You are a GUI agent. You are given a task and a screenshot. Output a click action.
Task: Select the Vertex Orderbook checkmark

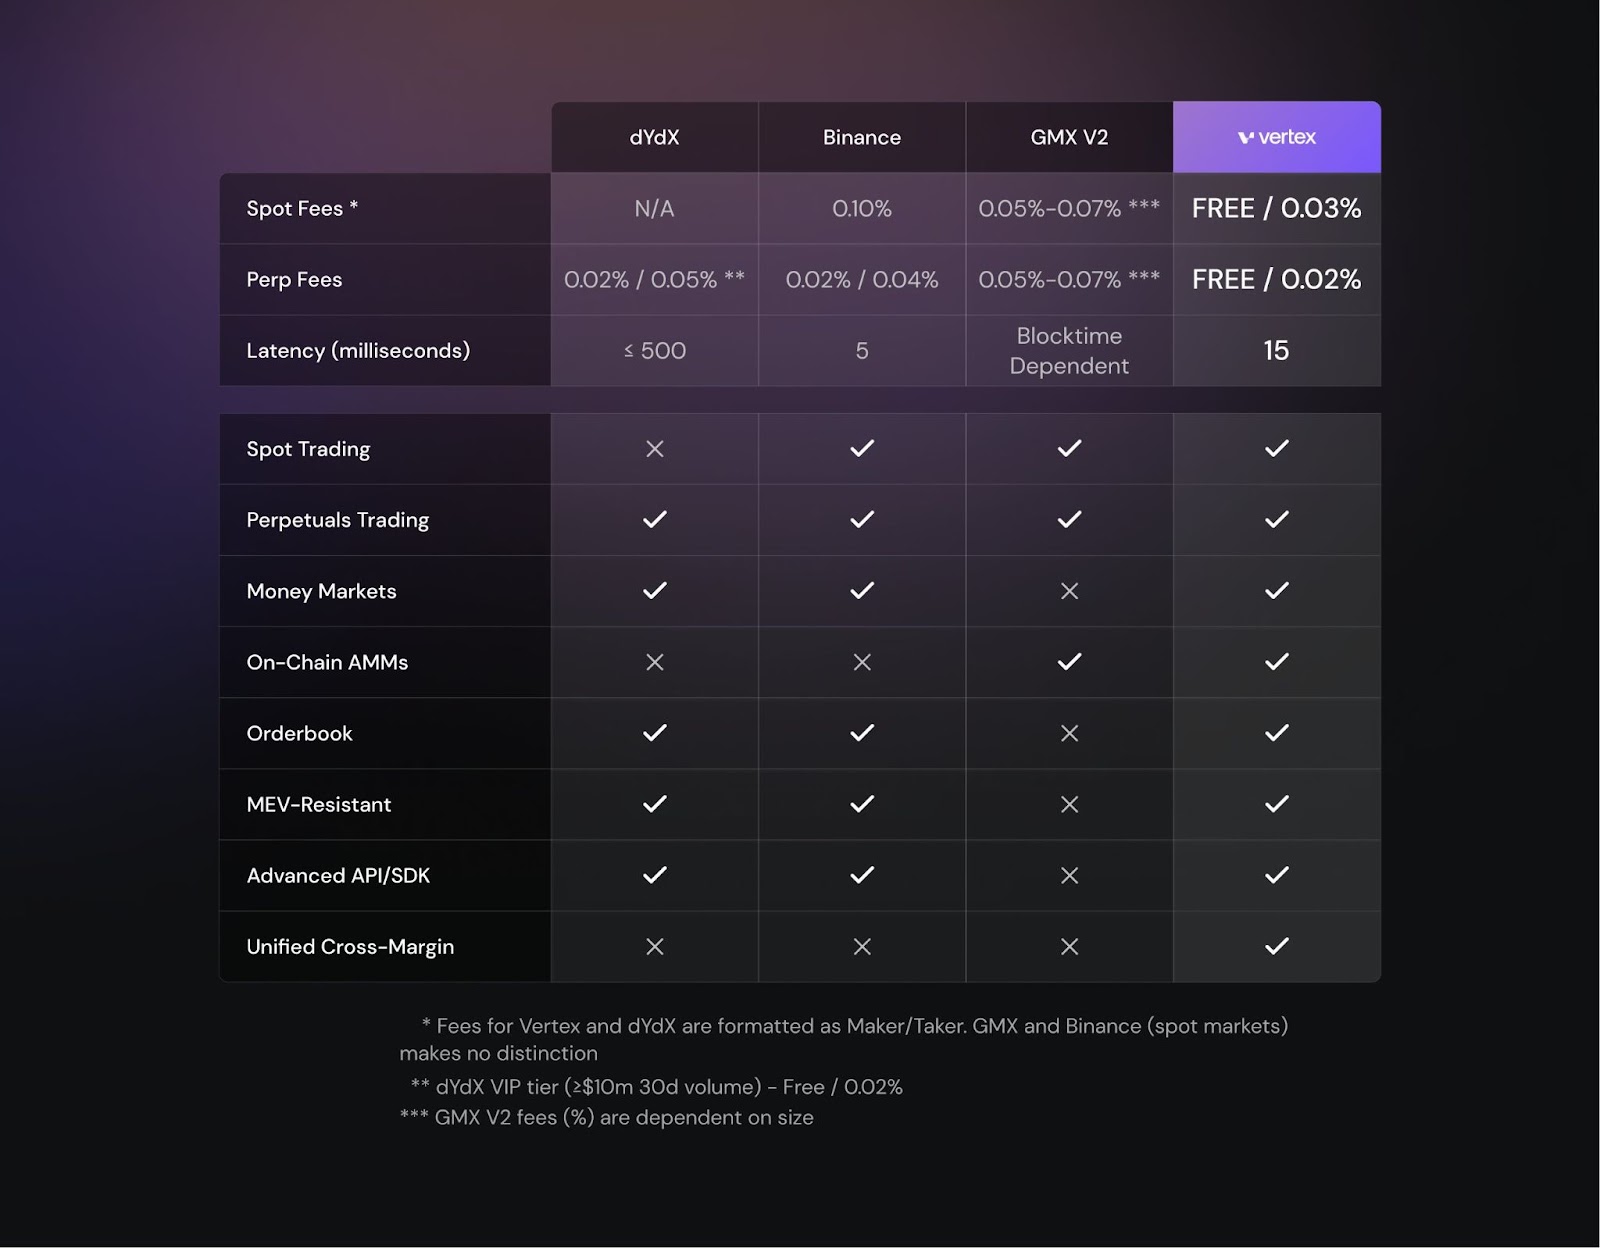click(x=1277, y=733)
